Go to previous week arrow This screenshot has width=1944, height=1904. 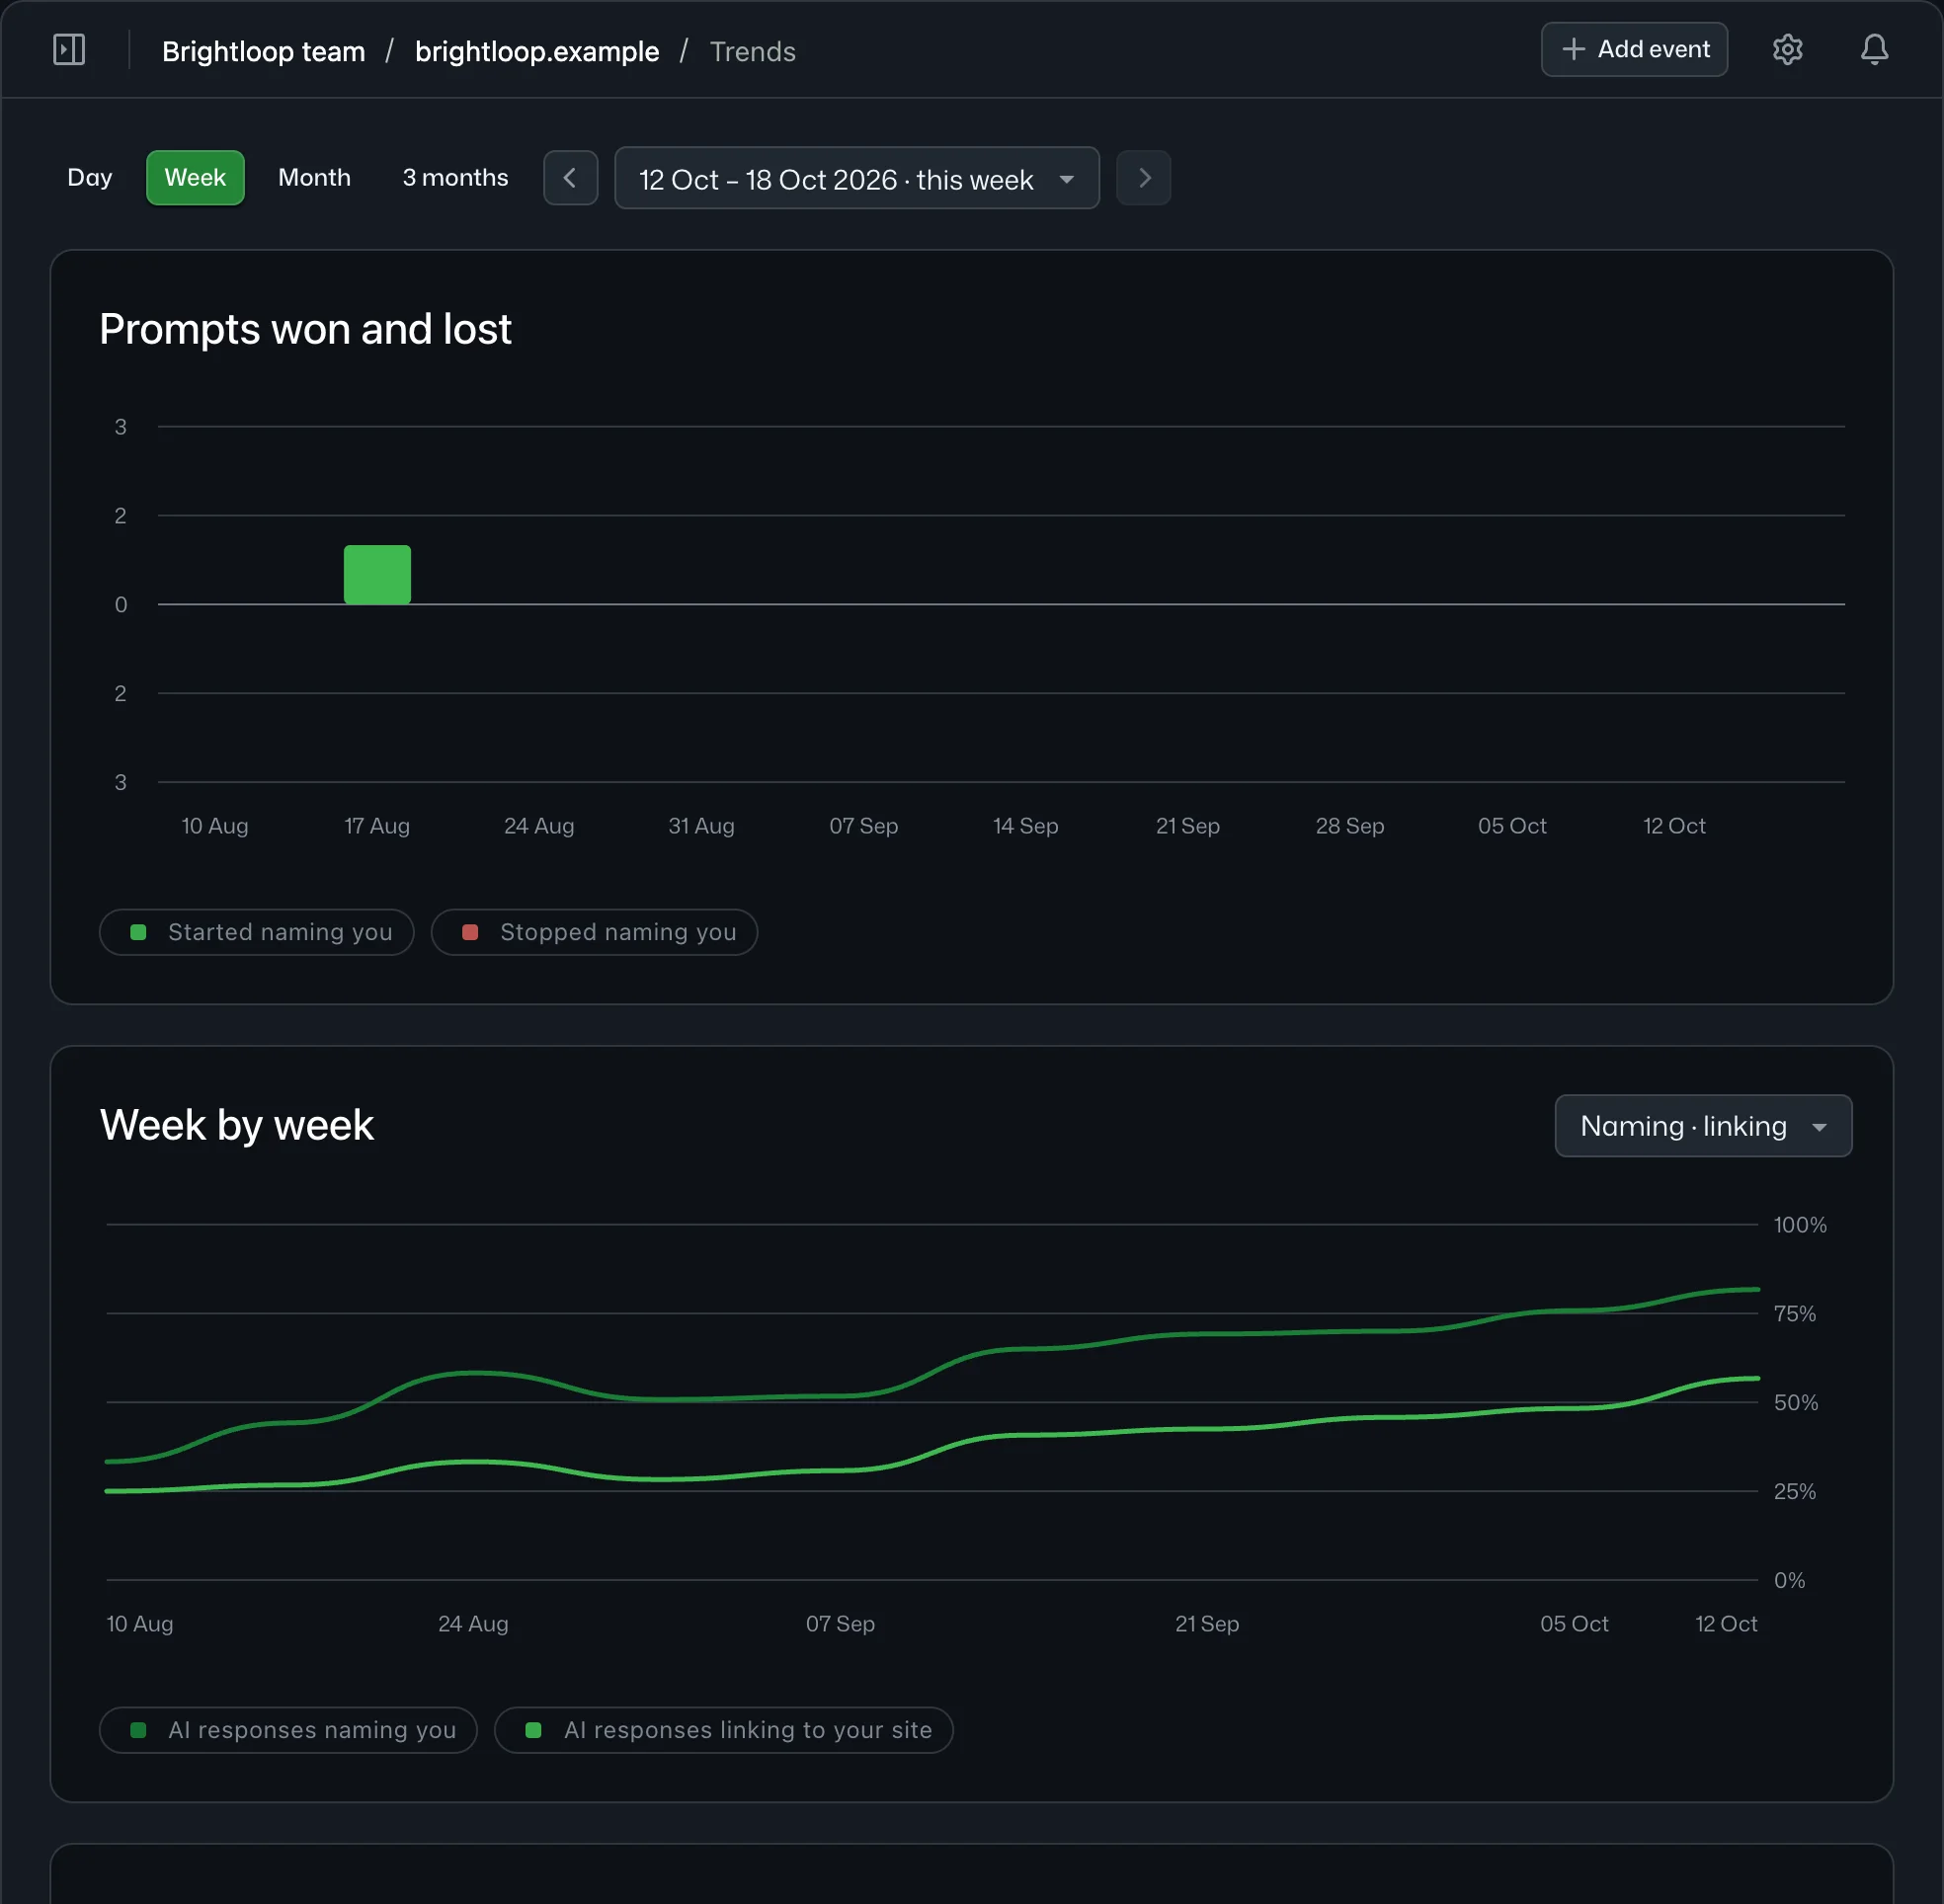570,178
